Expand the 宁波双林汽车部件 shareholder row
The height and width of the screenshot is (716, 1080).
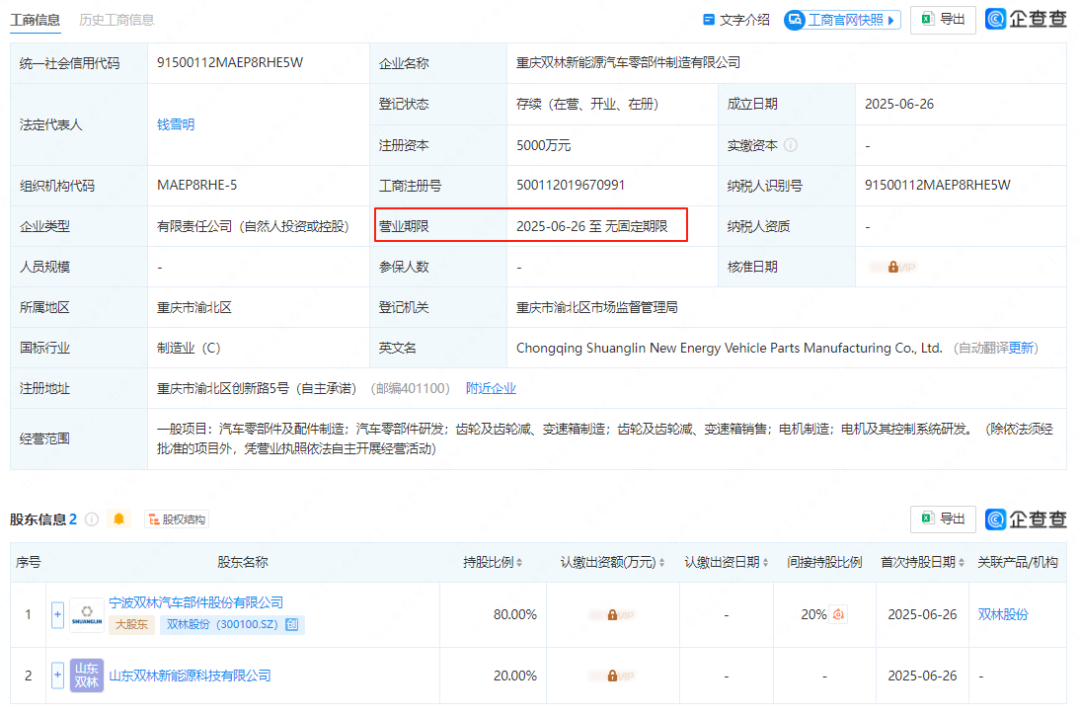(57, 614)
